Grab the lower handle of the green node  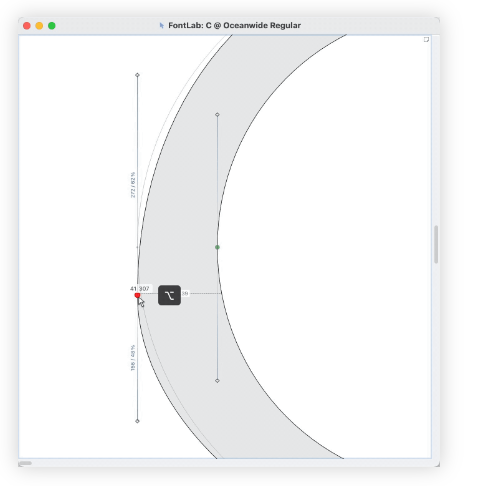pyautogui.click(x=217, y=380)
